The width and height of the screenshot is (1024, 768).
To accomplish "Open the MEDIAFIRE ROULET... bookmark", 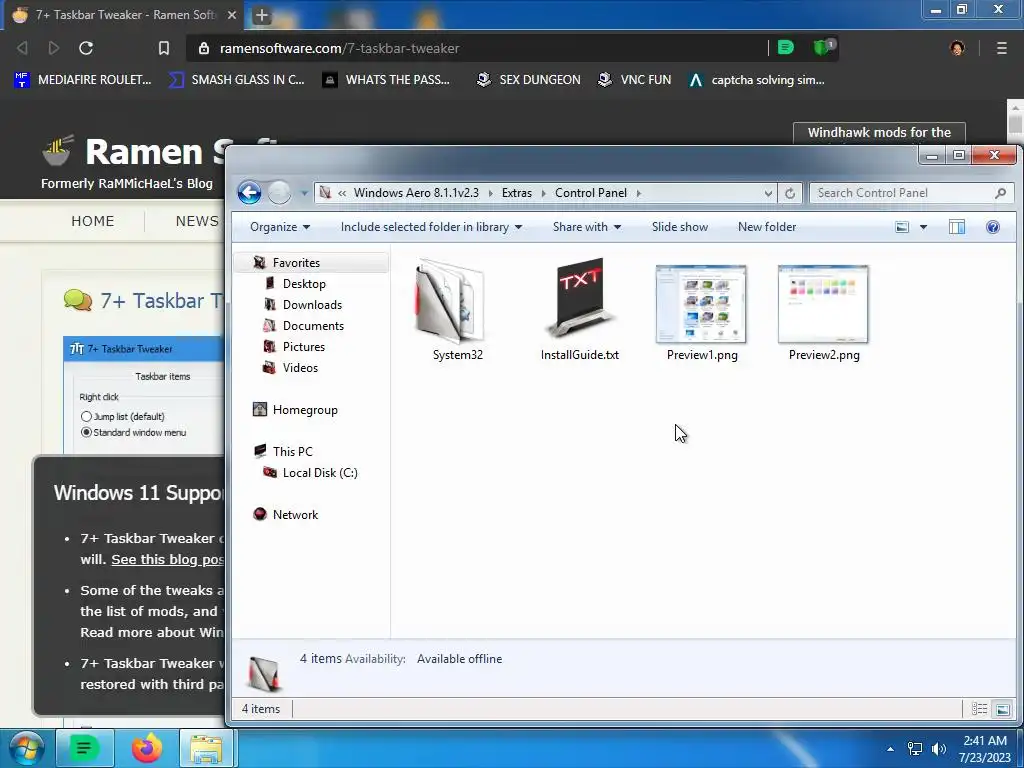I will [83, 80].
